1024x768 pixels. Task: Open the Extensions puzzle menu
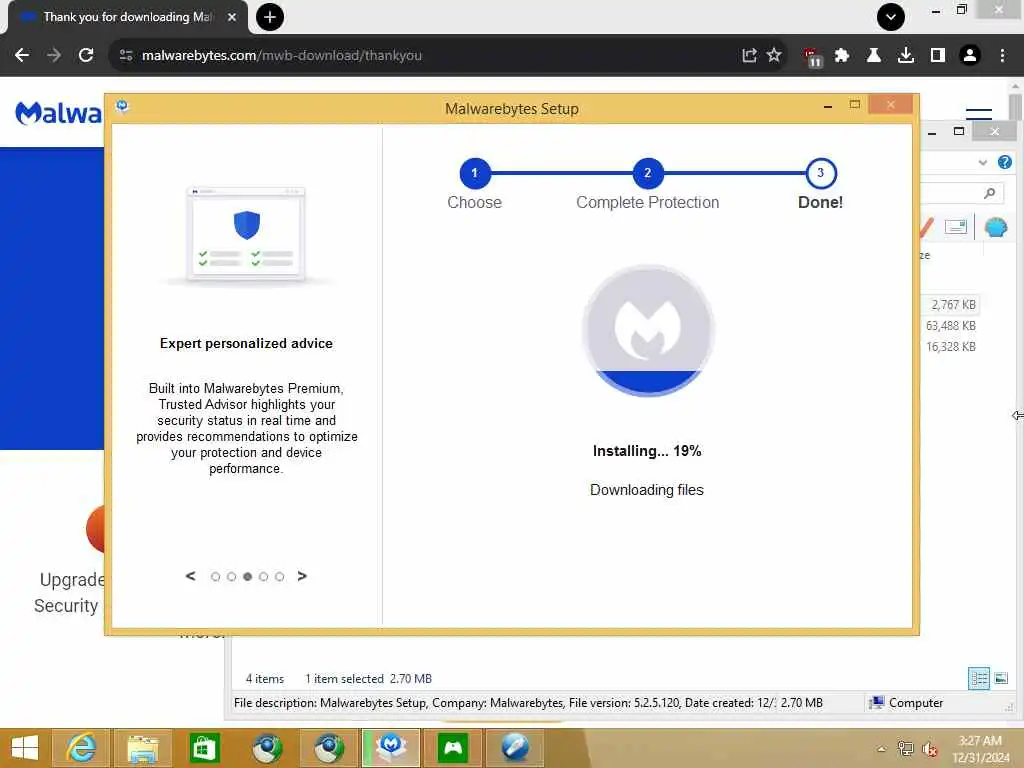click(842, 56)
